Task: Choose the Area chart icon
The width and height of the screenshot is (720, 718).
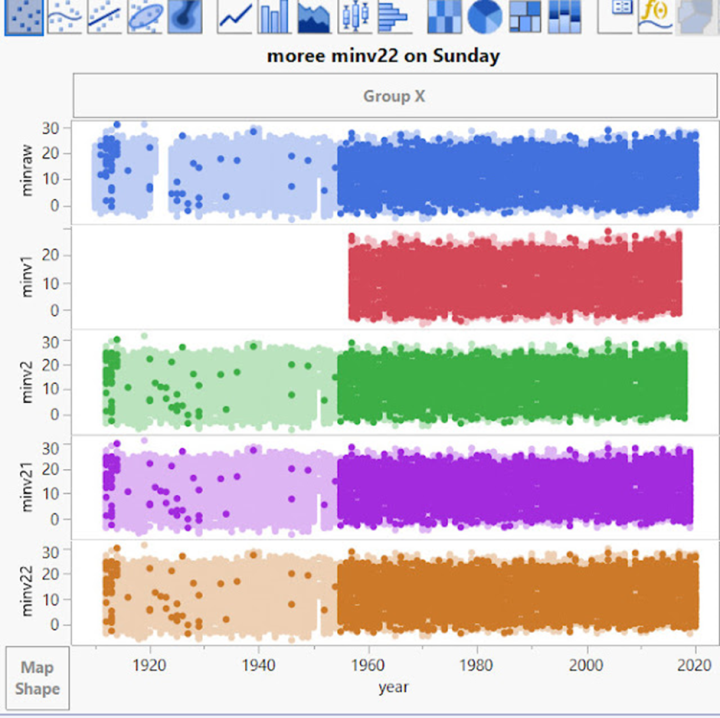Action: coord(313,15)
